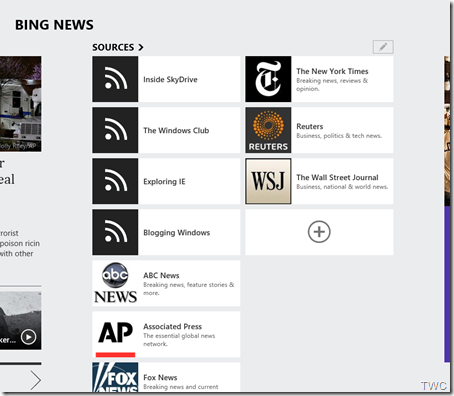Expand the SOURCES section chevron
Viewport: 454px width, 396px height.
point(141,47)
